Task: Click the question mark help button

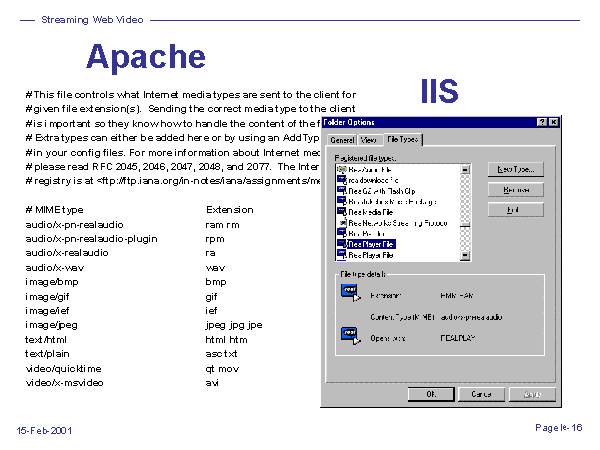Action: [x=541, y=122]
